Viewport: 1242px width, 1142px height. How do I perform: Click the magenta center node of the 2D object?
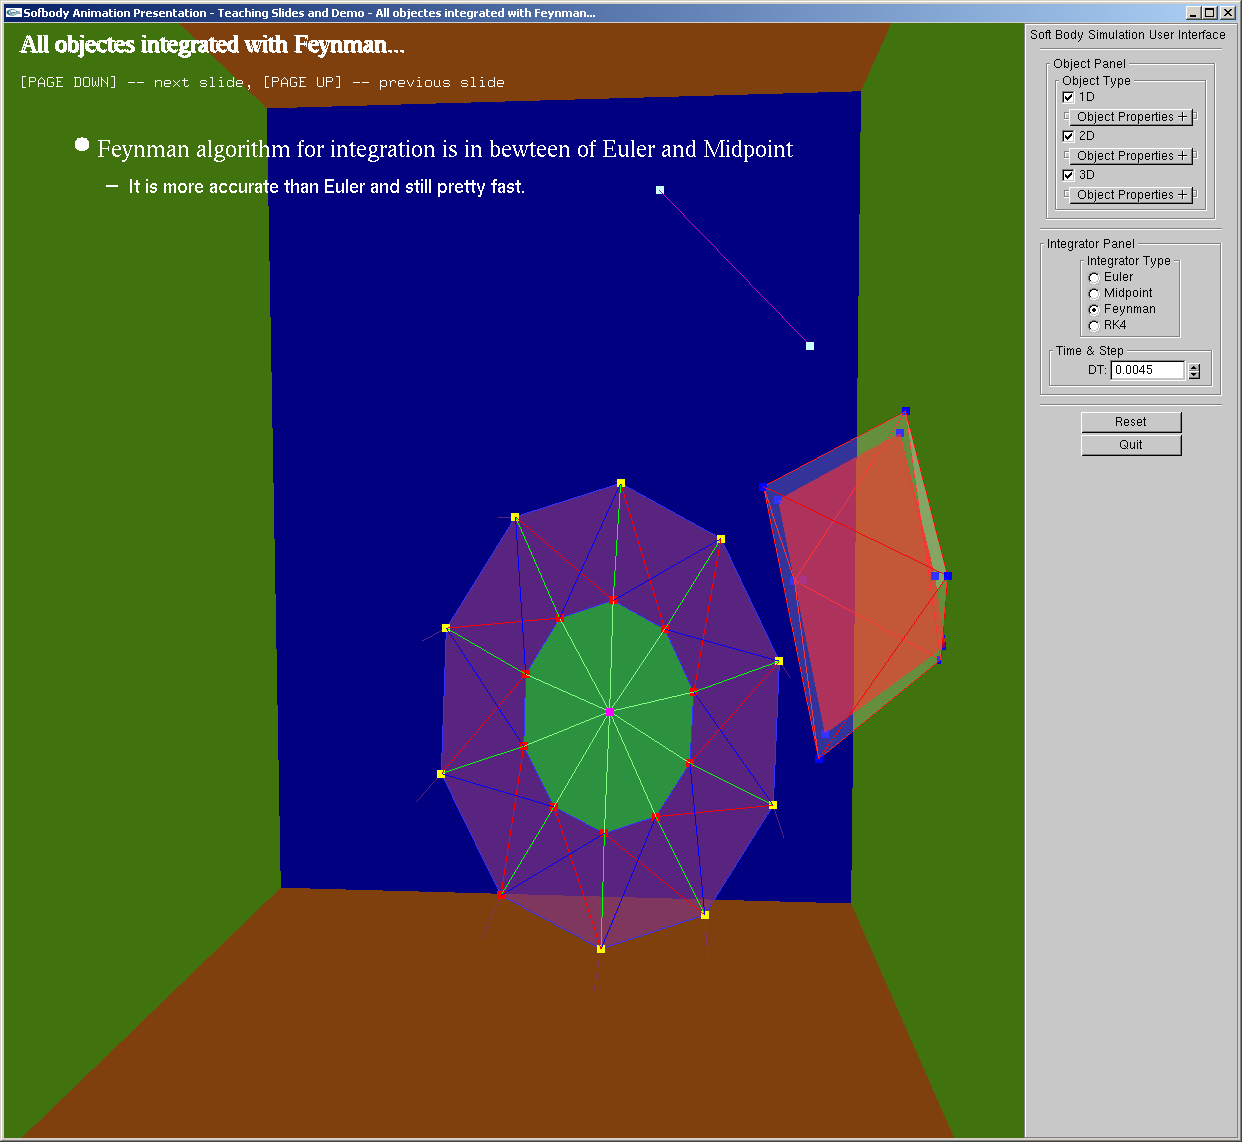point(609,711)
